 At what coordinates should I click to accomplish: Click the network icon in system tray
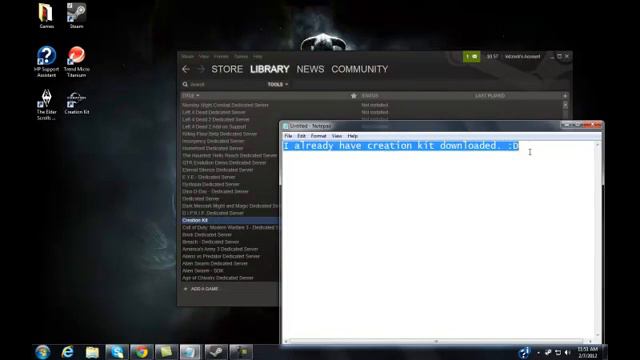[x=558, y=352]
